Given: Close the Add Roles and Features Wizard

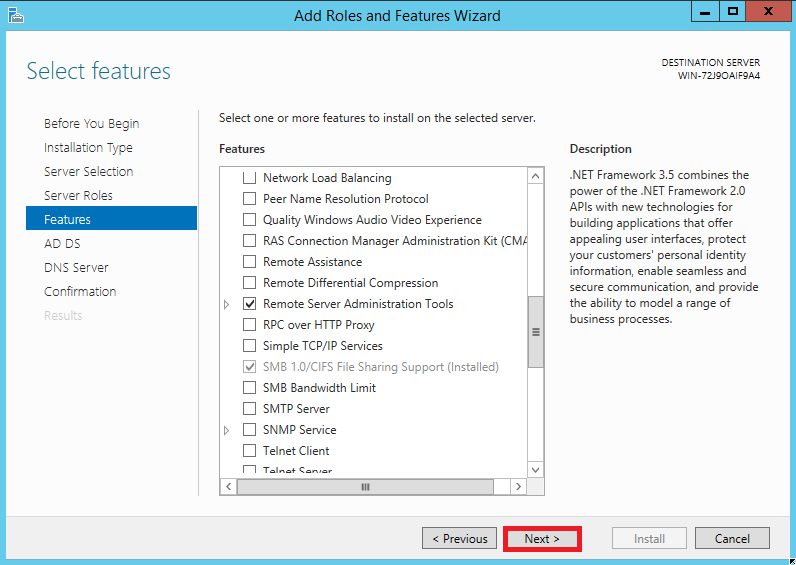Looking at the screenshot, I should click(x=769, y=12).
